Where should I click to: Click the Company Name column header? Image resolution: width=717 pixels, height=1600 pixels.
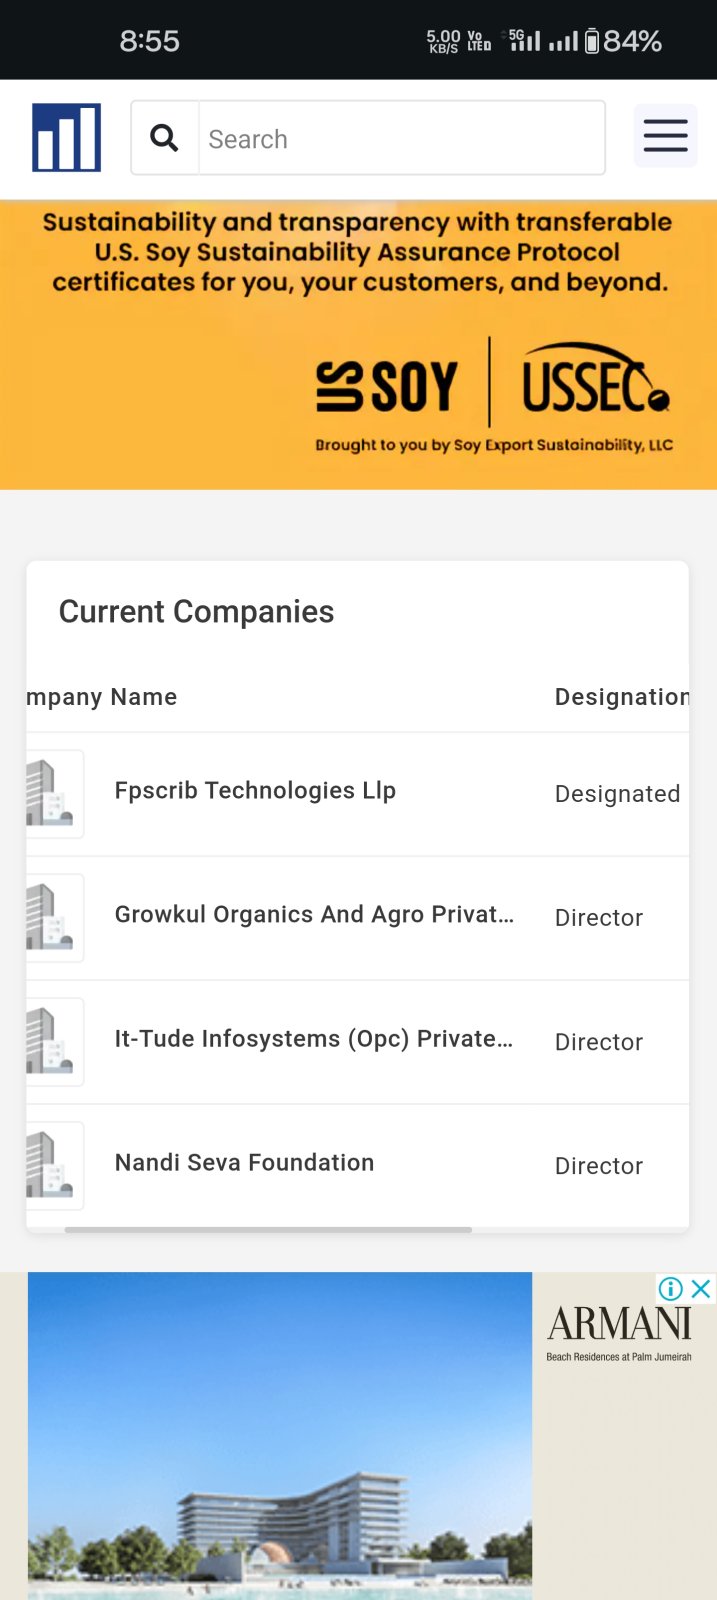(x=102, y=697)
